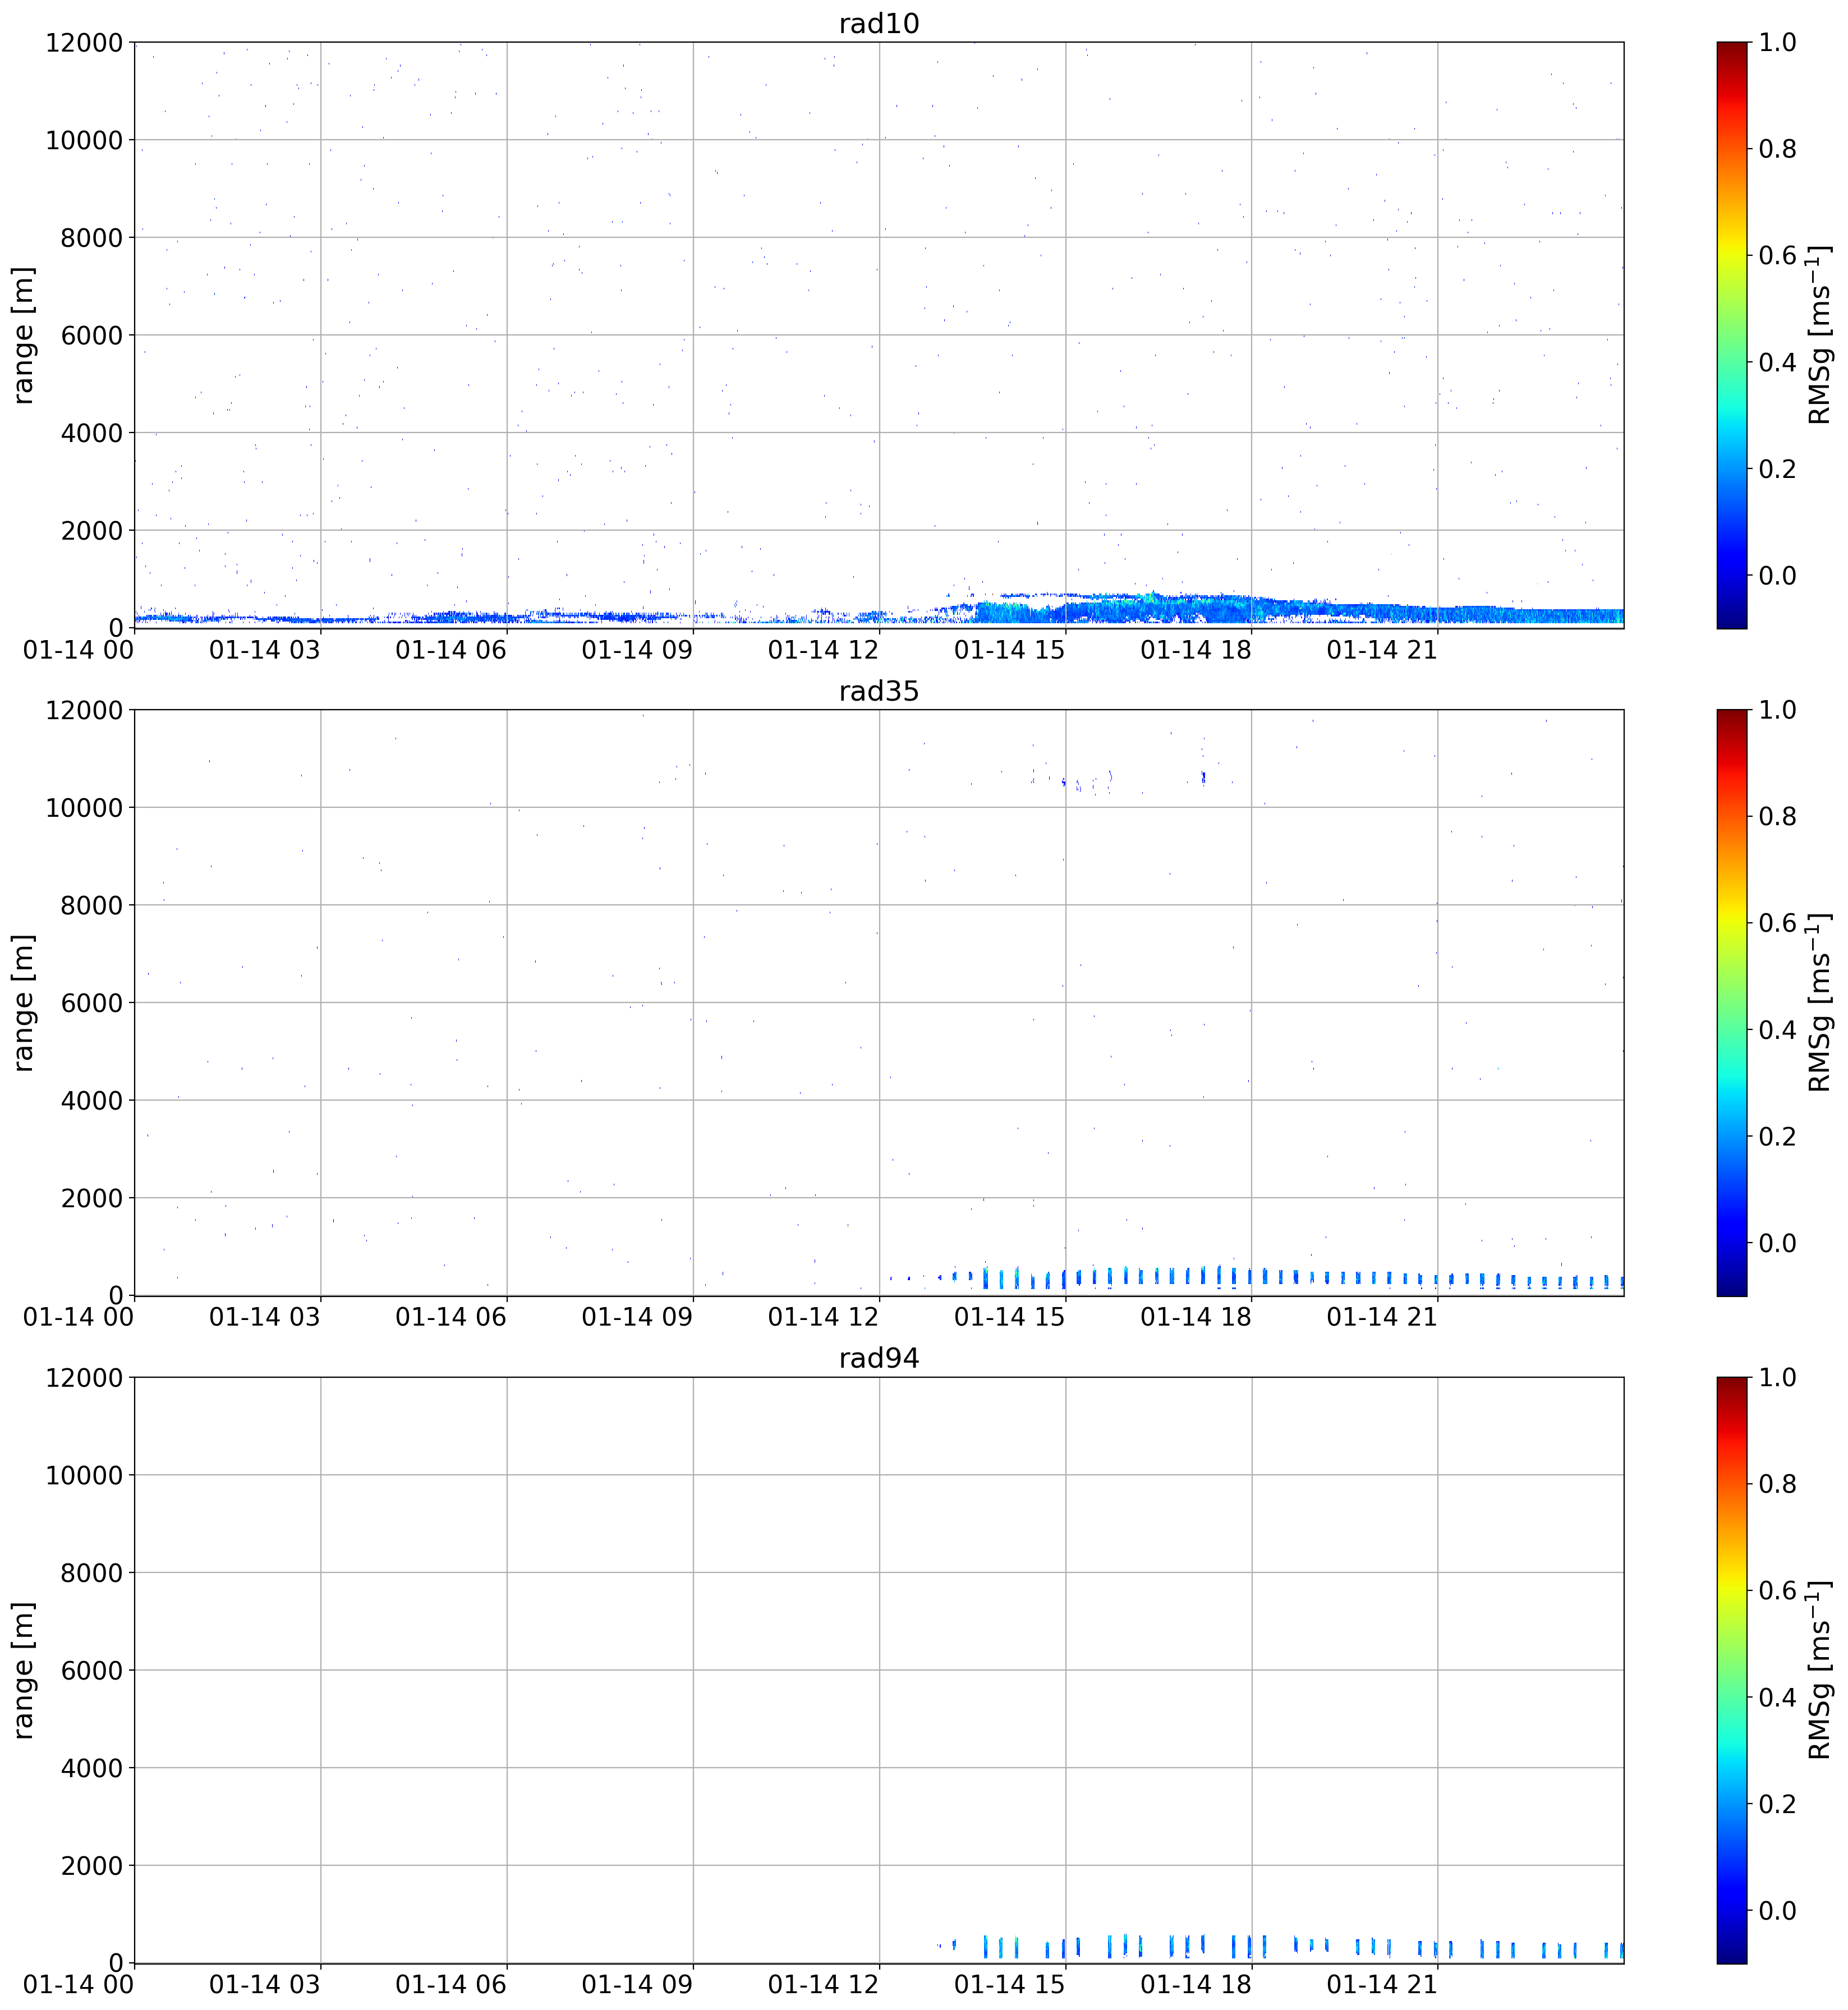Click the rad10 panel colorbar

coord(1731,335)
